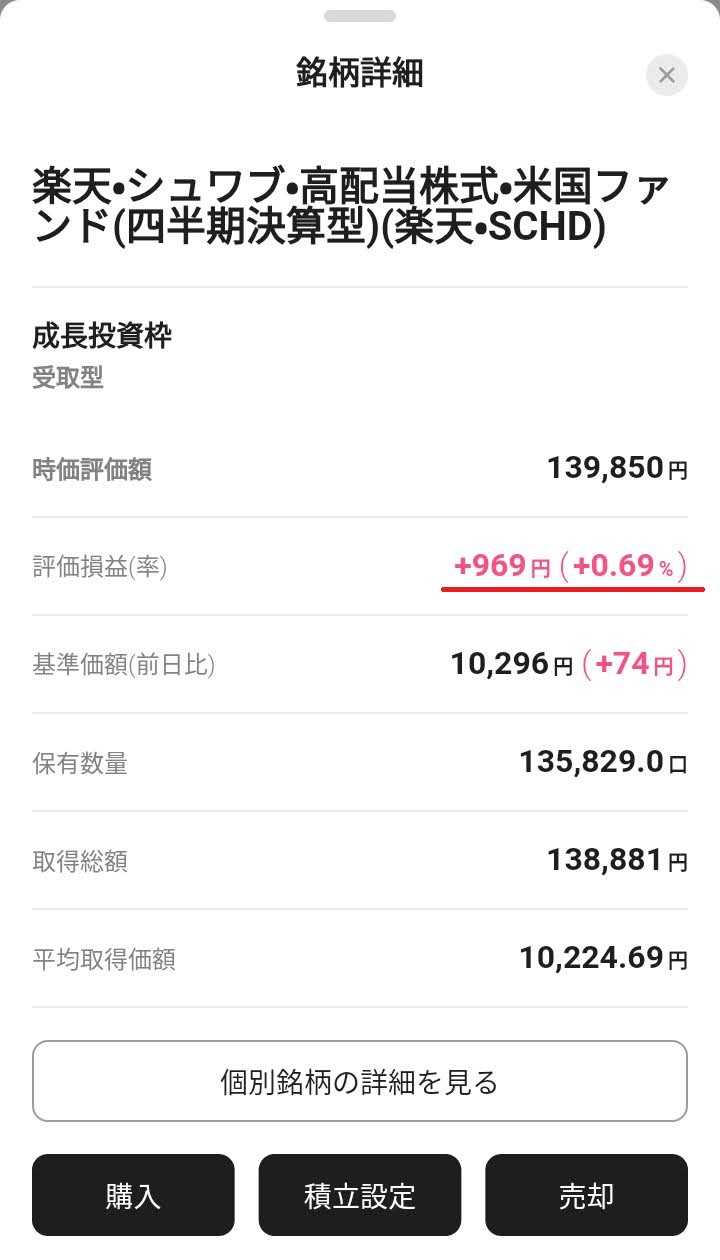The image size is (720, 1260).
Task: Select the 成長投資枠 label
Action: 102,336
